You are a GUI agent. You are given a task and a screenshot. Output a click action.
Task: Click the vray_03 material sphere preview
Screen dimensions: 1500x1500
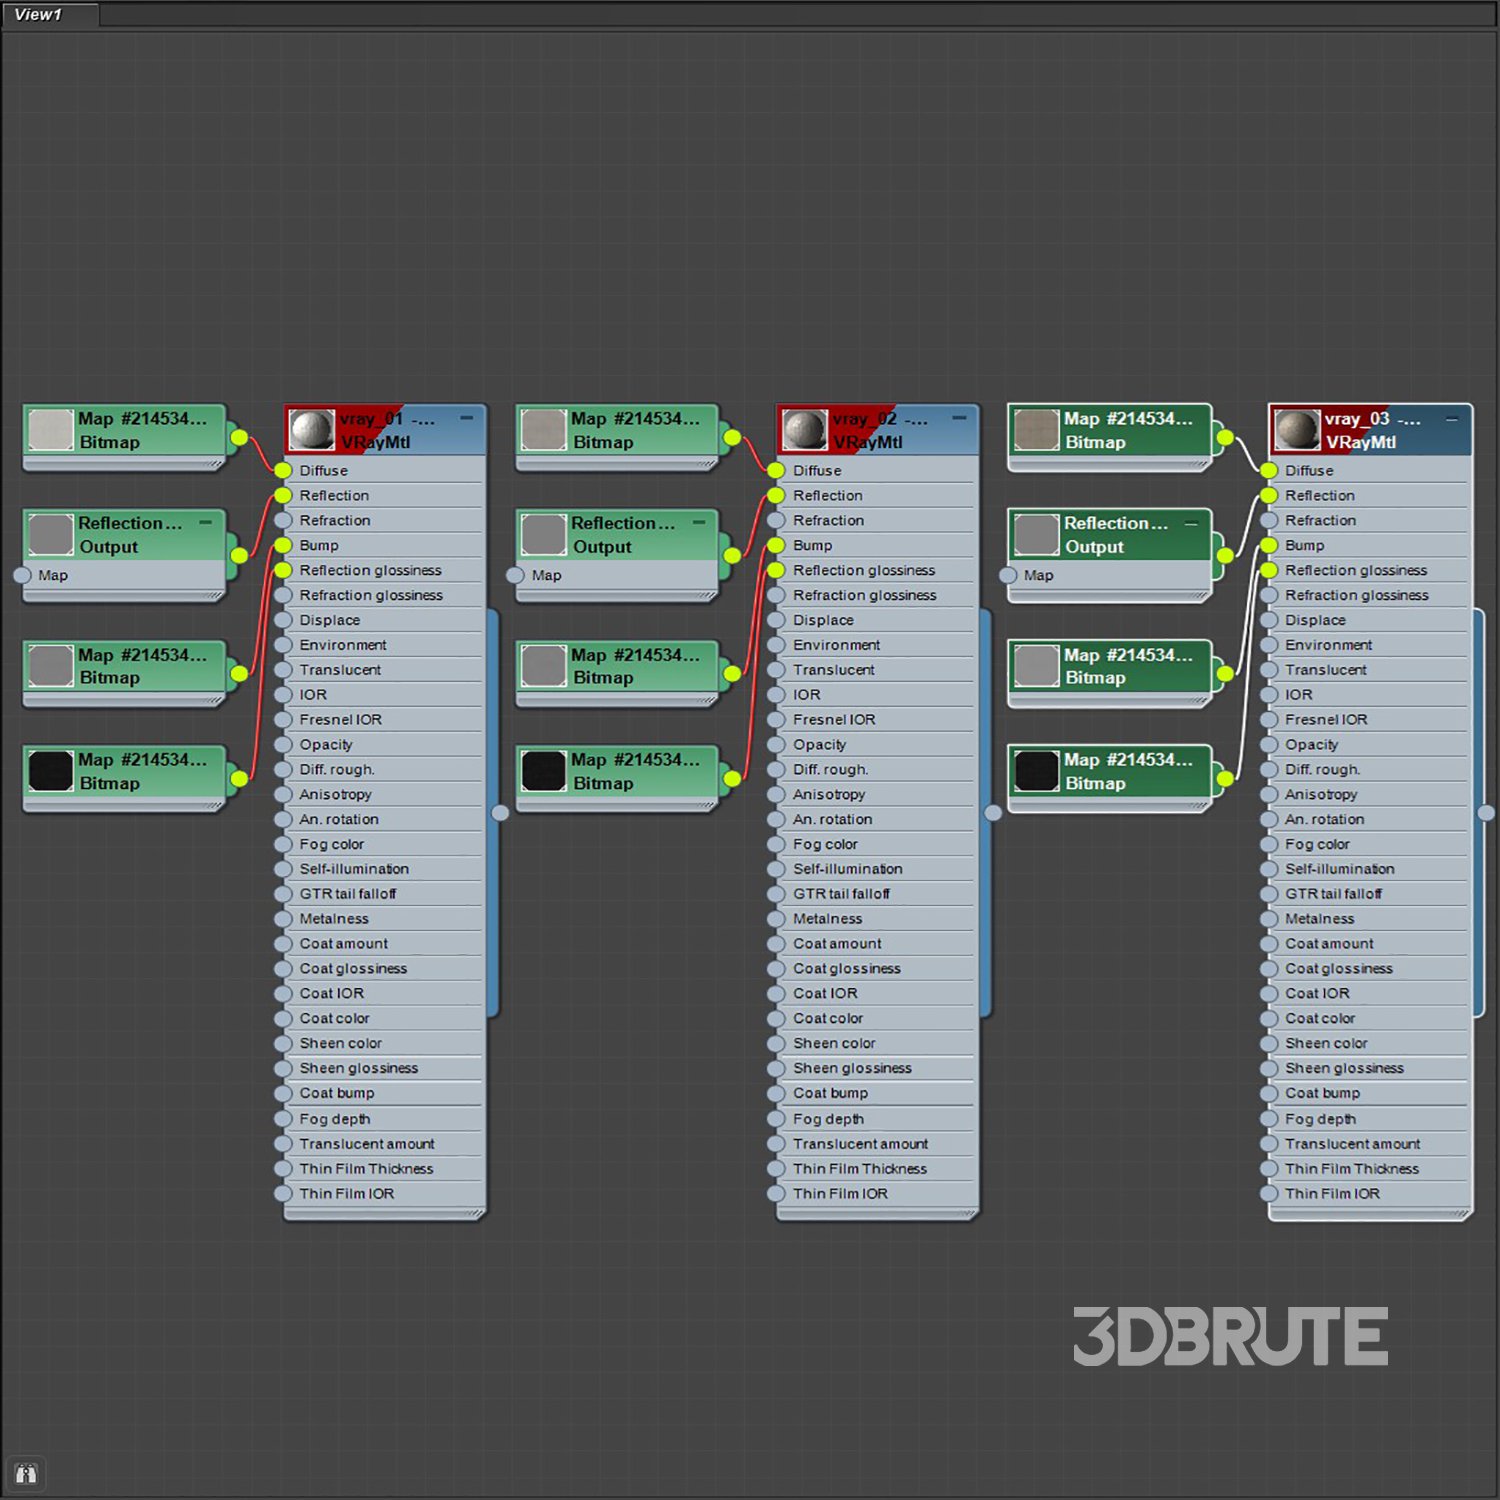(x=1296, y=430)
